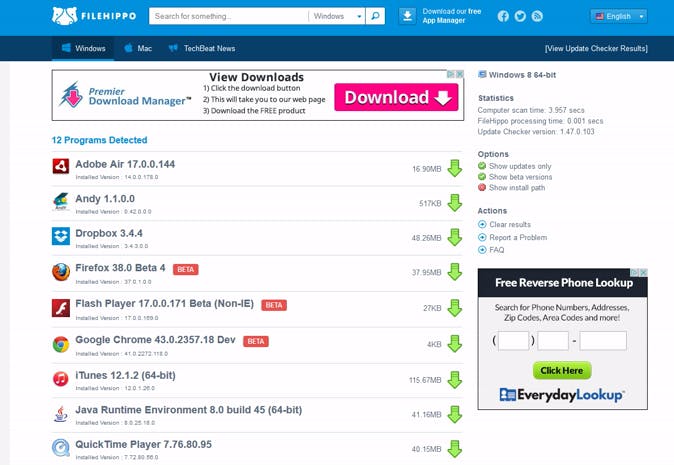Click Report a Problem action

(x=512, y=237)
